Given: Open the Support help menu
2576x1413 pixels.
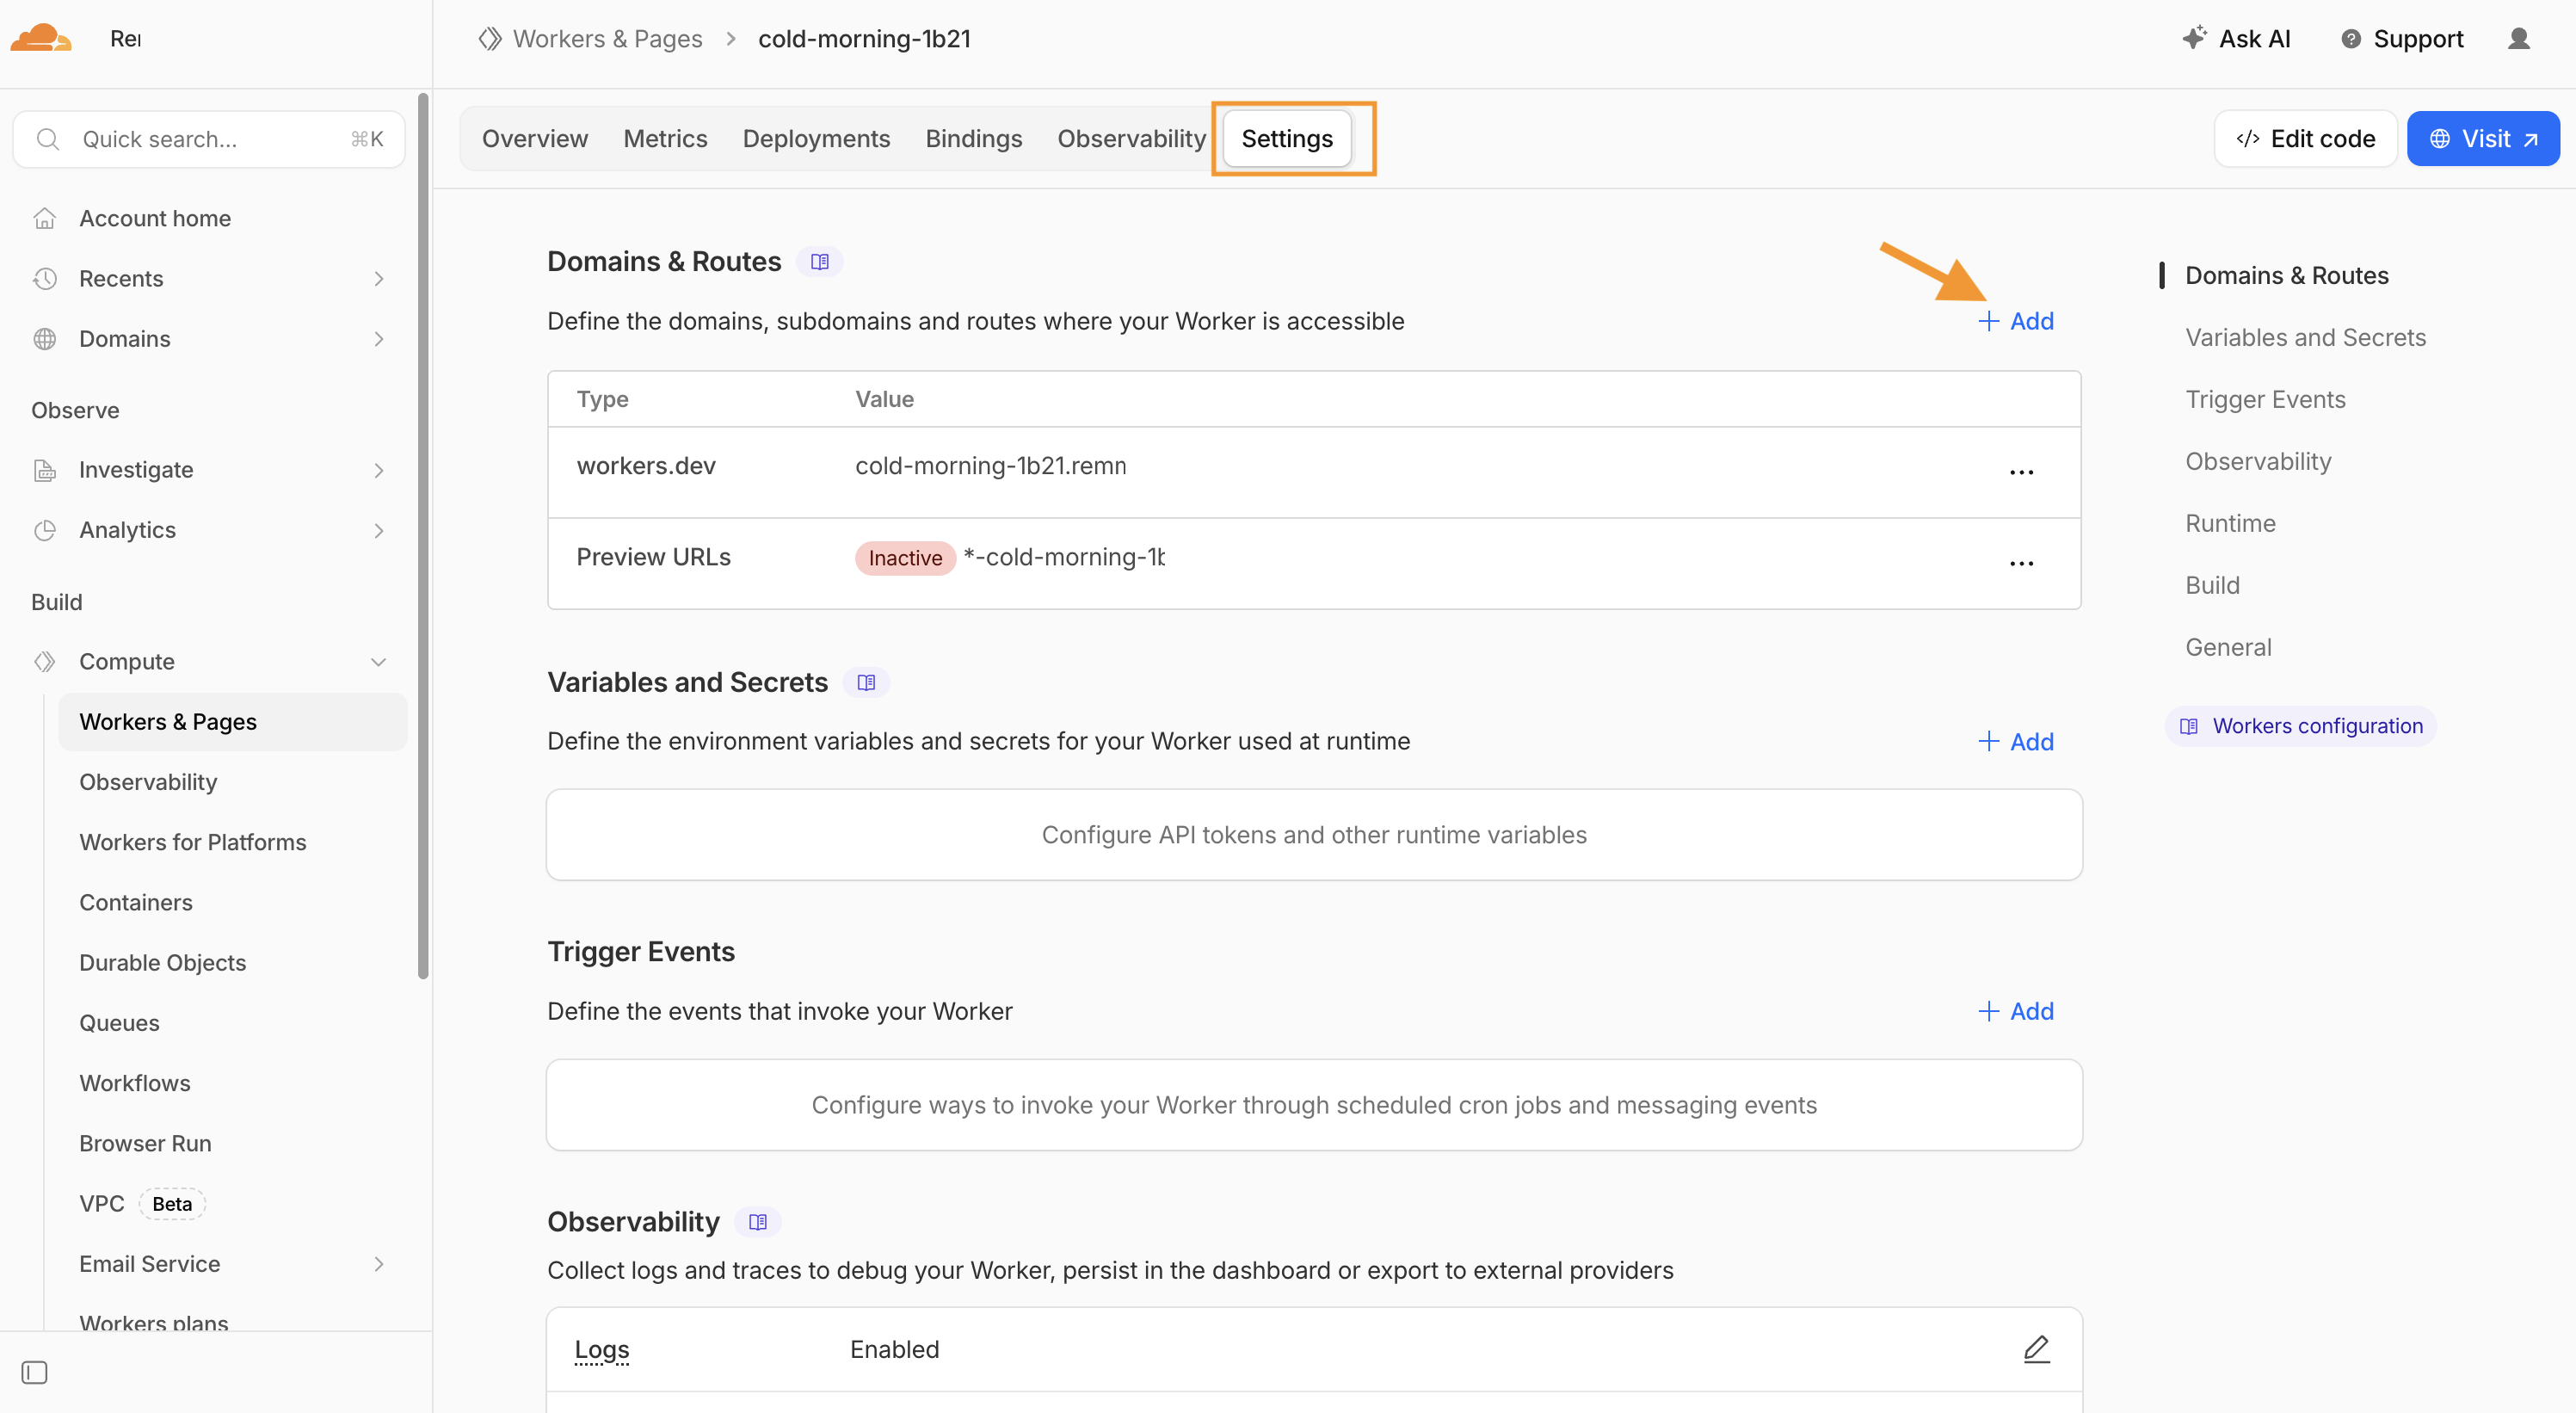Looking at the screenshot, I should click(2402, 39).
